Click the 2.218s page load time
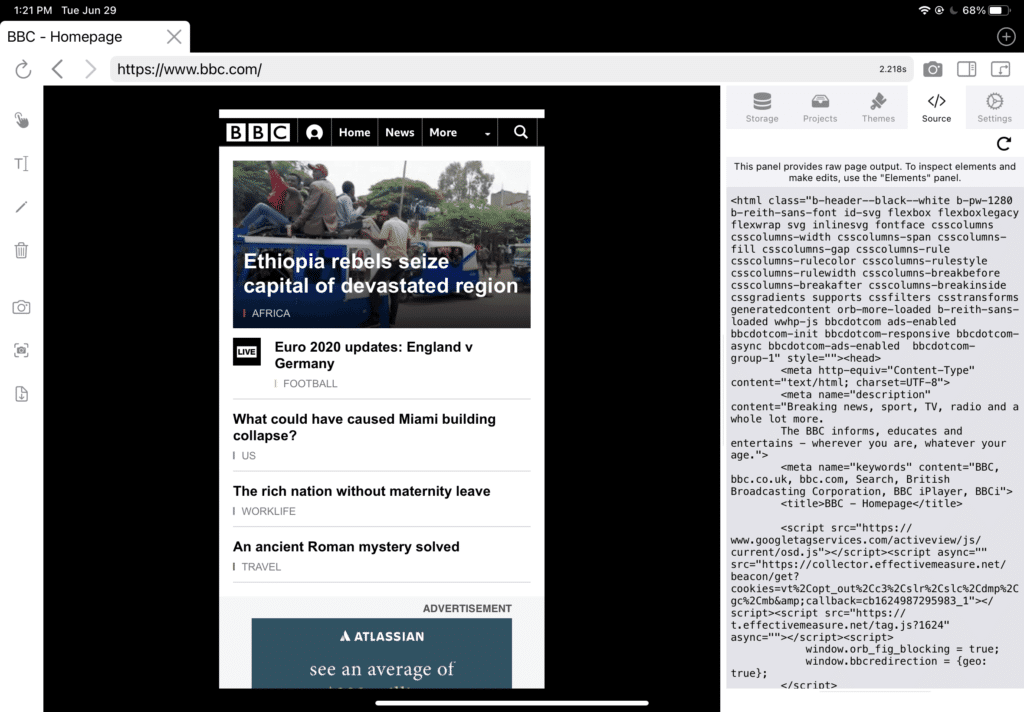The image size is (1024, 712). [x=893, y=69]
